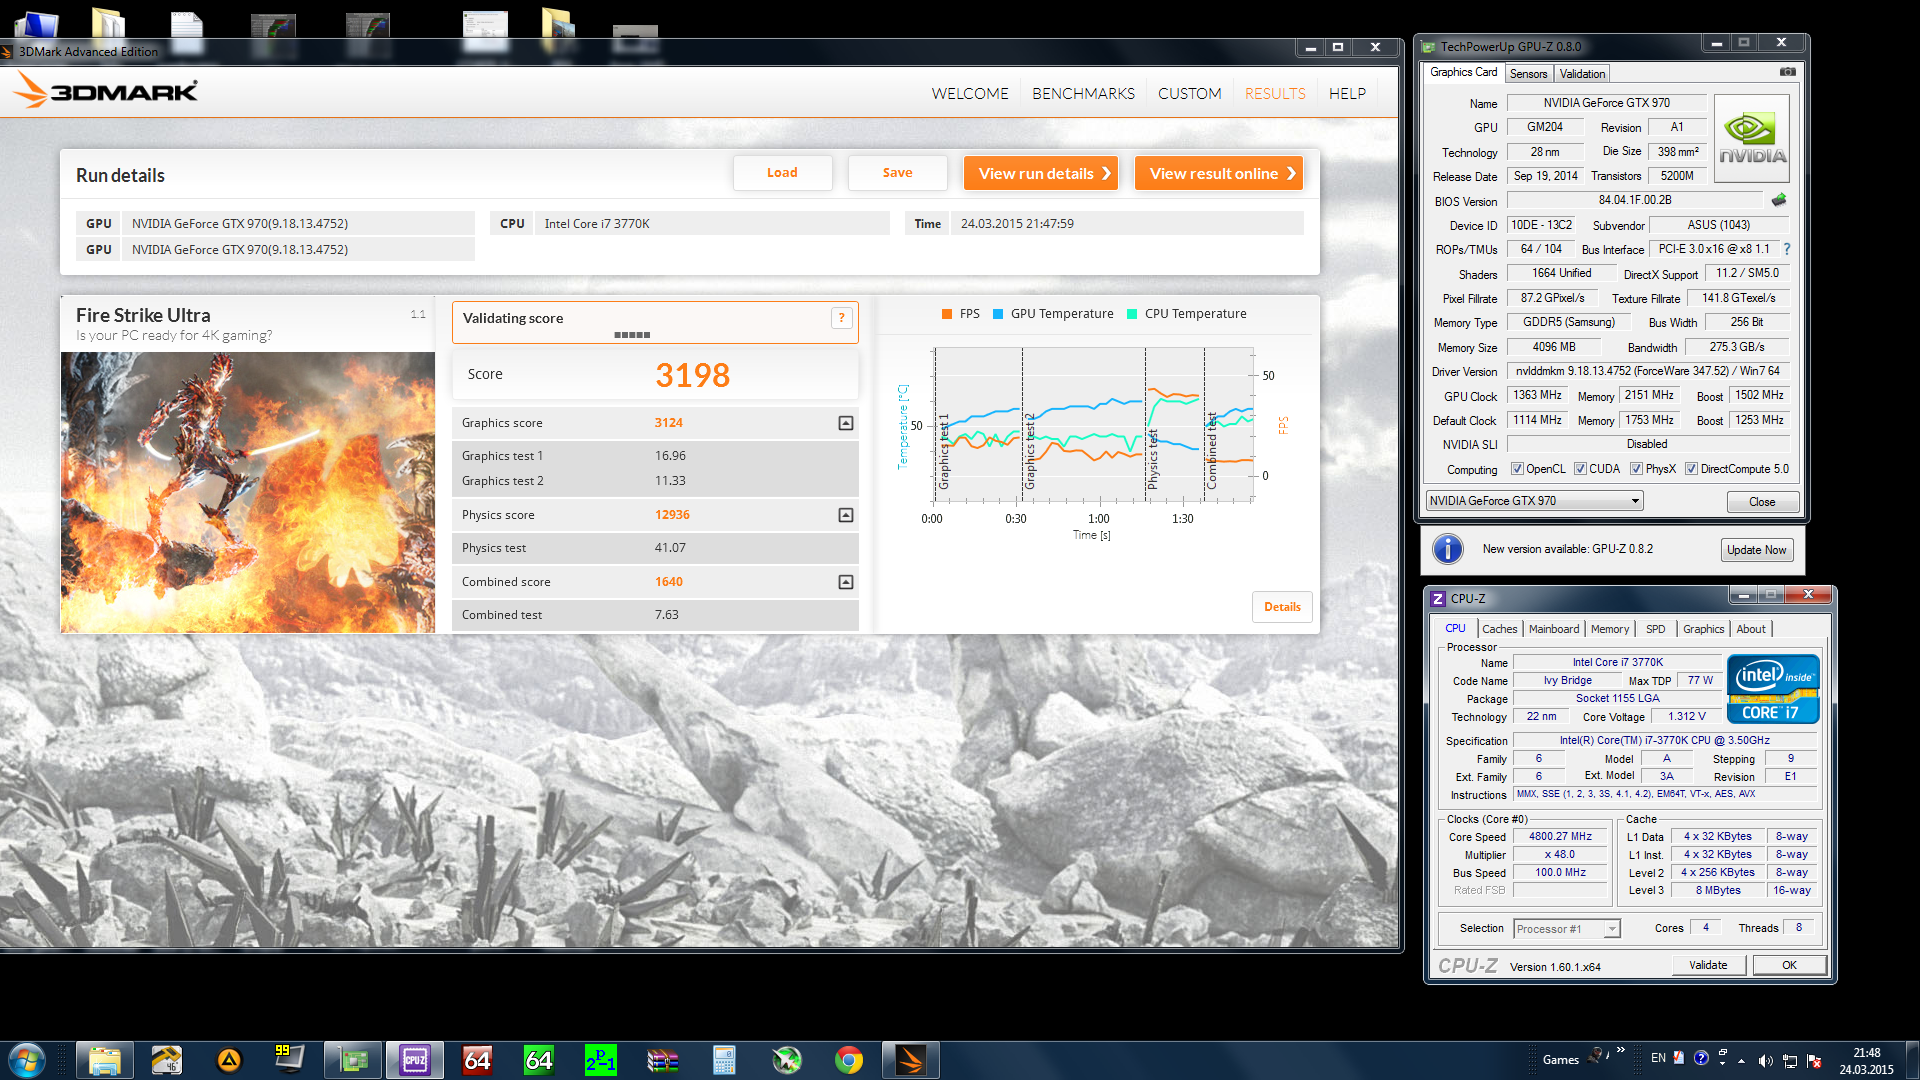The height and width of the screenshot is (1080, 1920).
Task: Toggle the CUDA checkbox
Action: [x=1580, y=469]
